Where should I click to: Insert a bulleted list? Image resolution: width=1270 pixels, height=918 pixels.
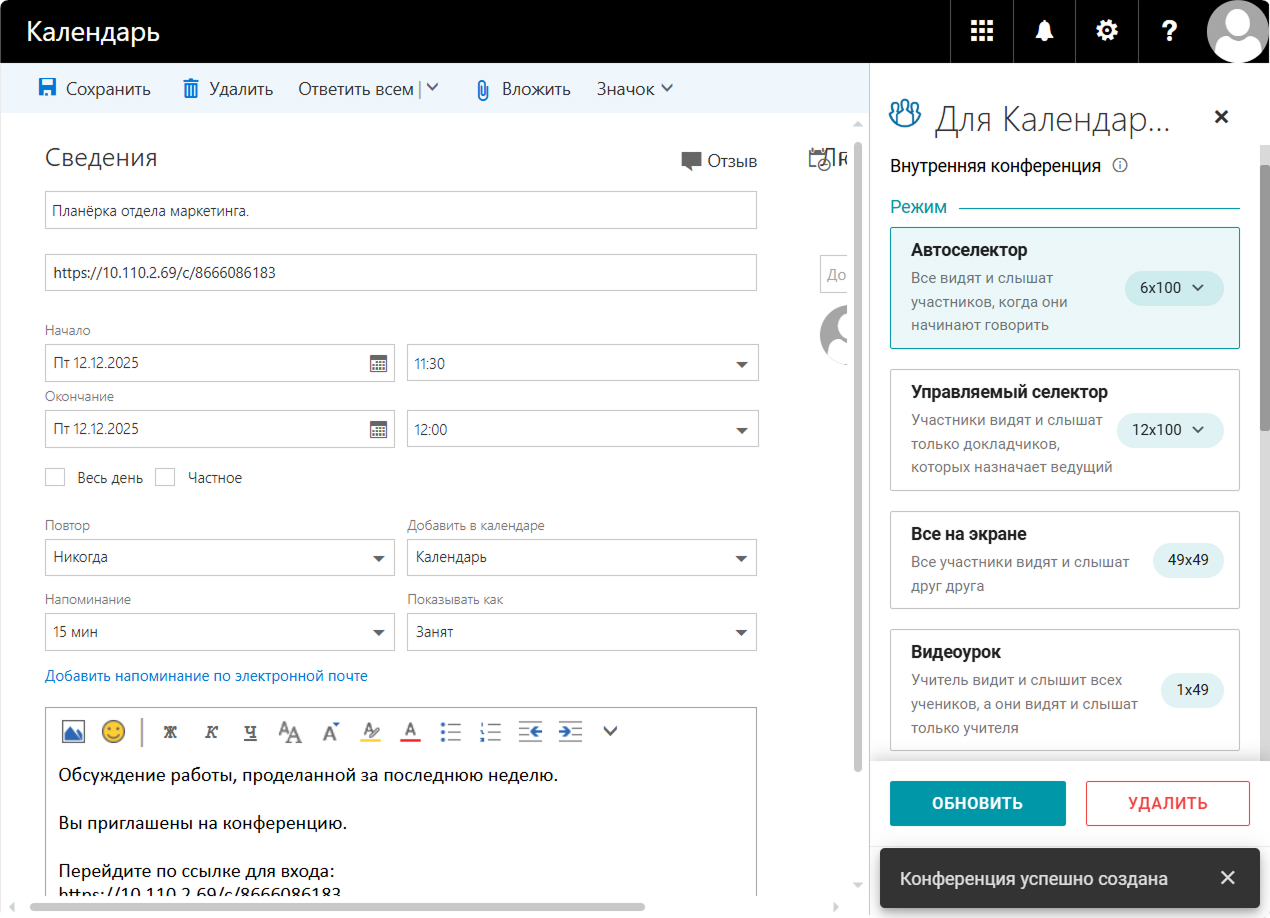coord(451,731)
